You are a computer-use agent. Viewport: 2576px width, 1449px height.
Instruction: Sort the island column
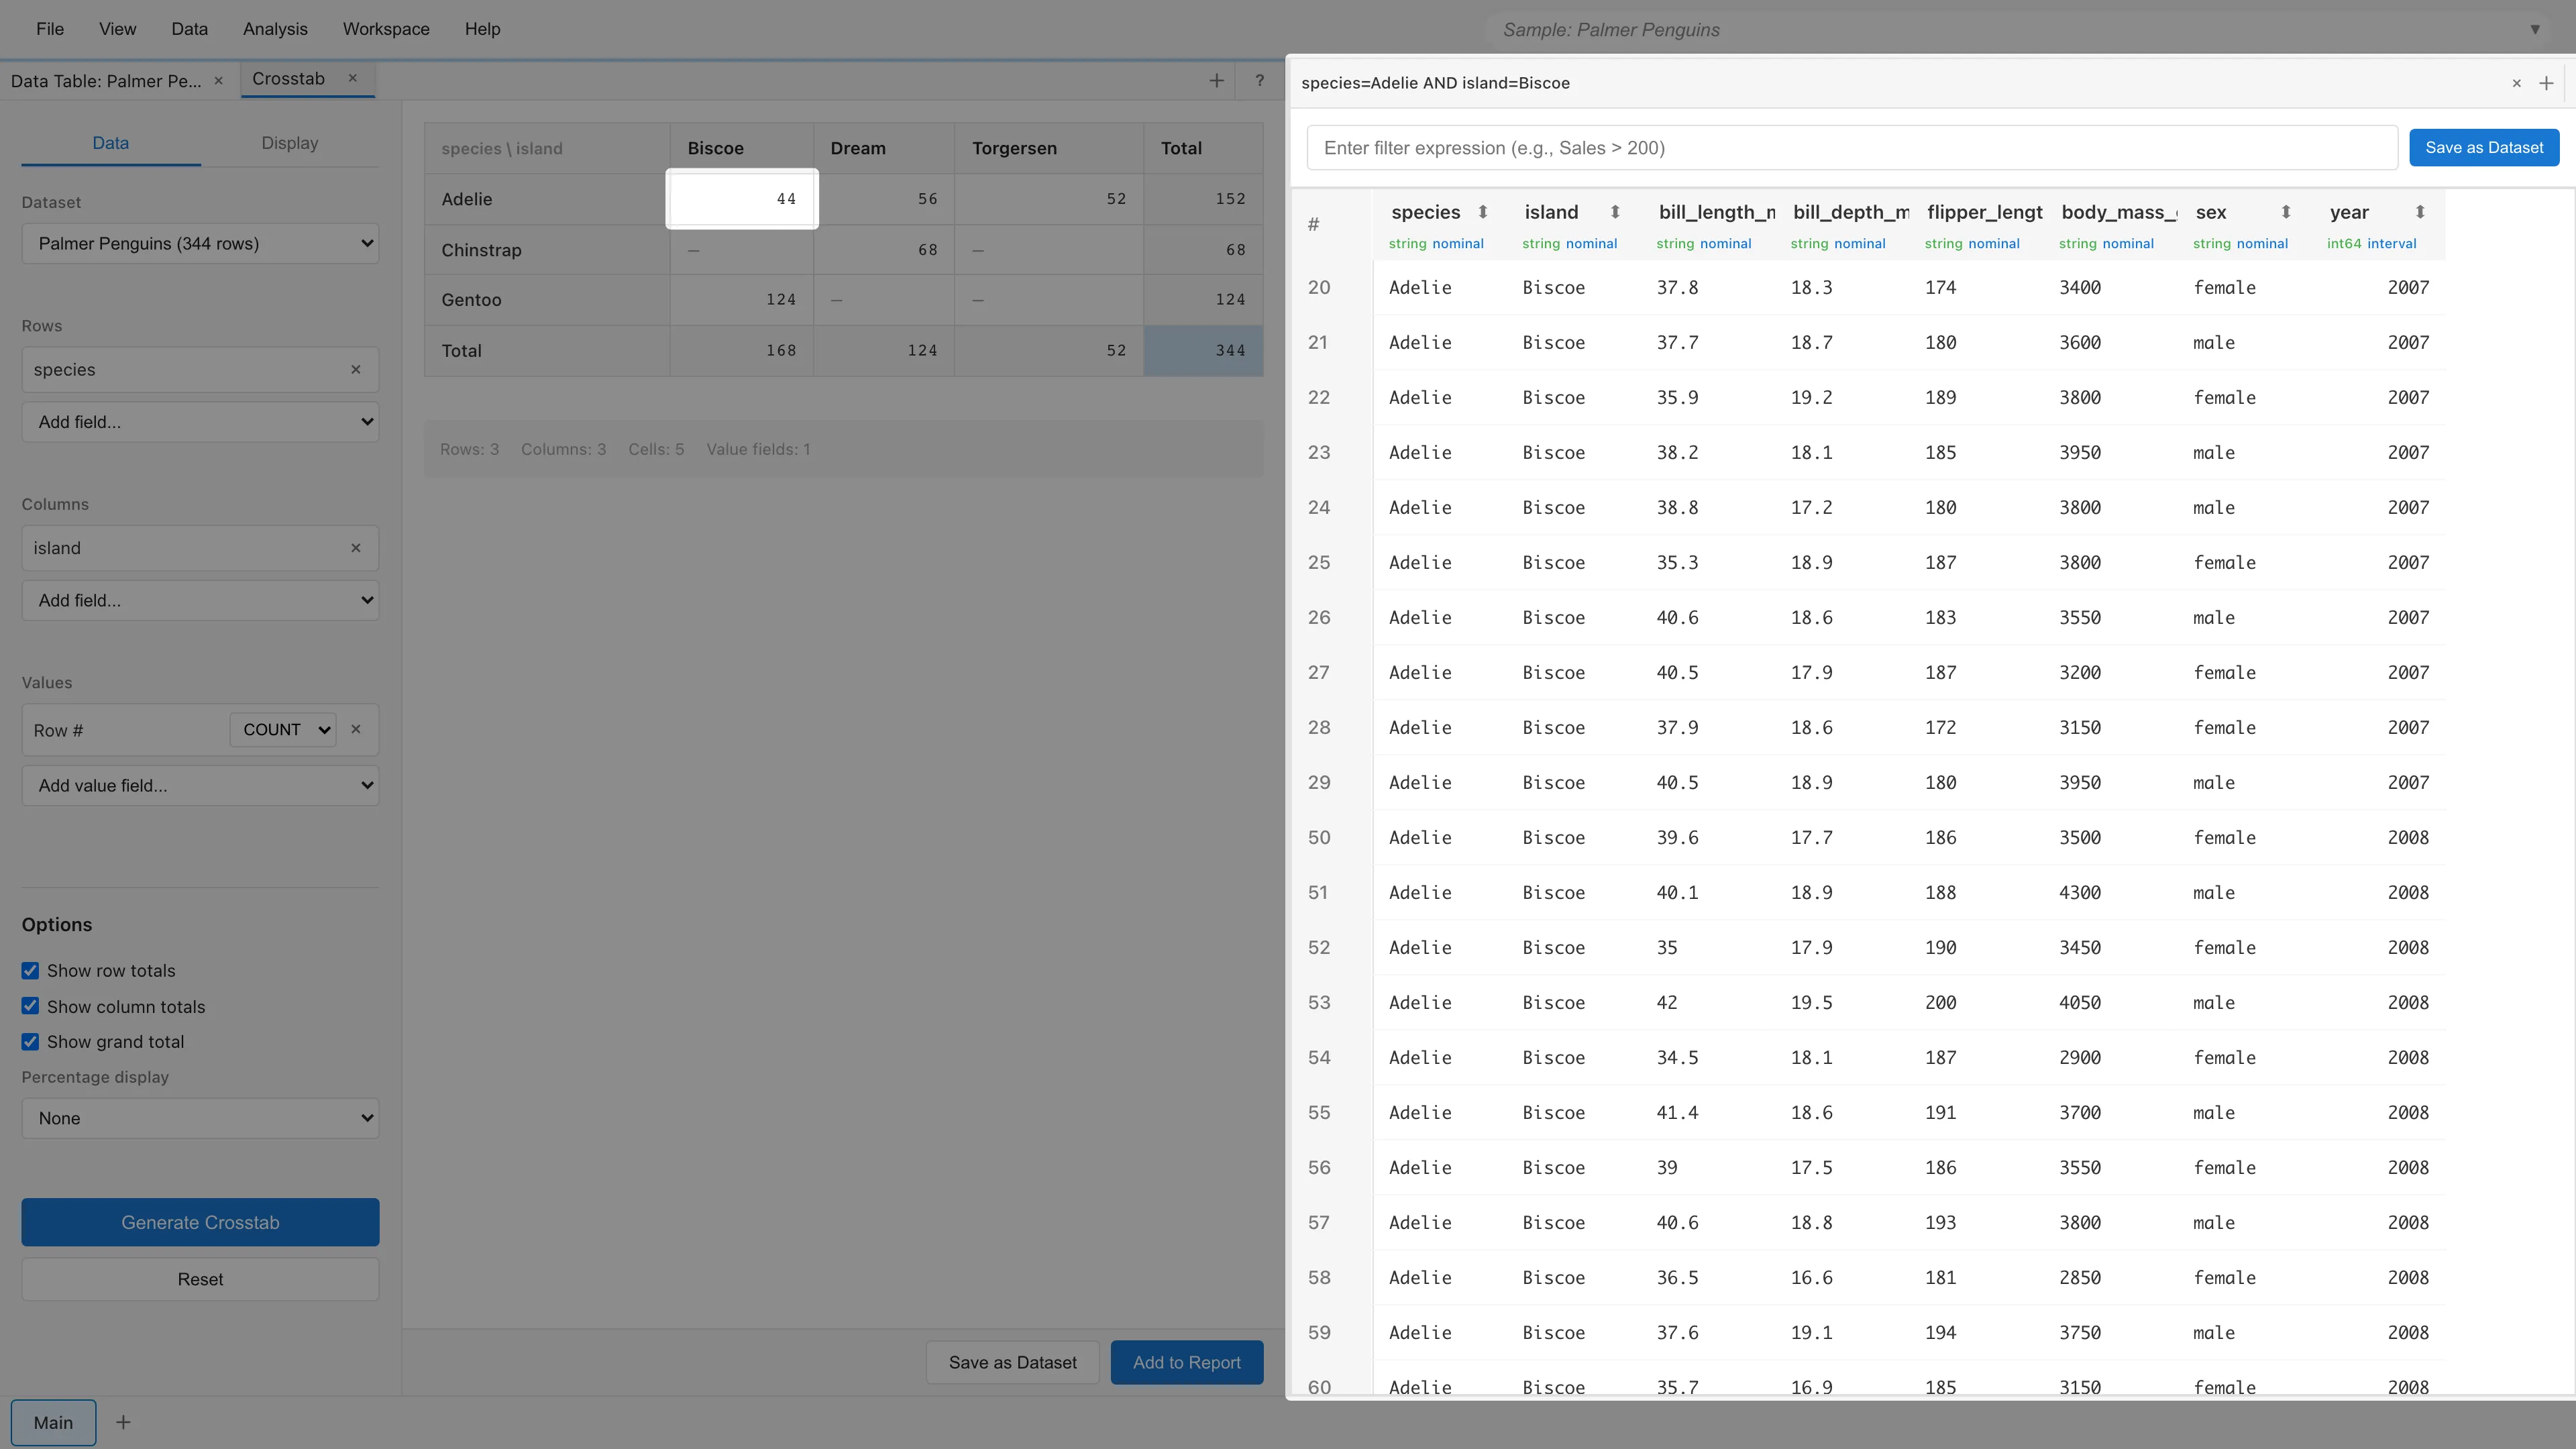tap(1616, 212)
